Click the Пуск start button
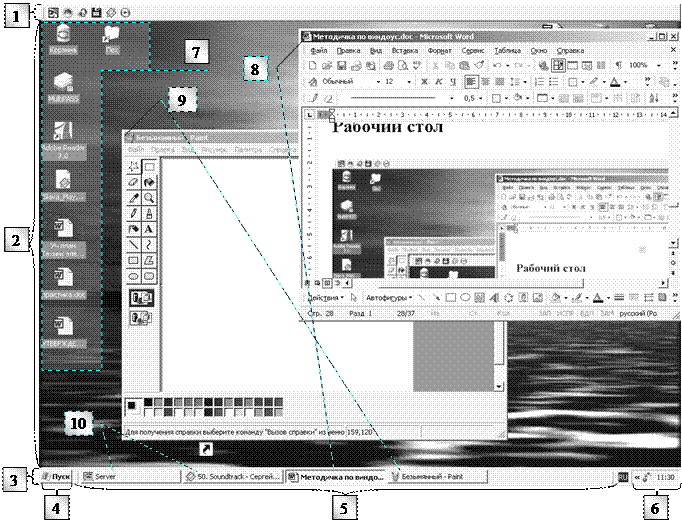682x522 pixels. pyautogui.click(x=56, y=476)
